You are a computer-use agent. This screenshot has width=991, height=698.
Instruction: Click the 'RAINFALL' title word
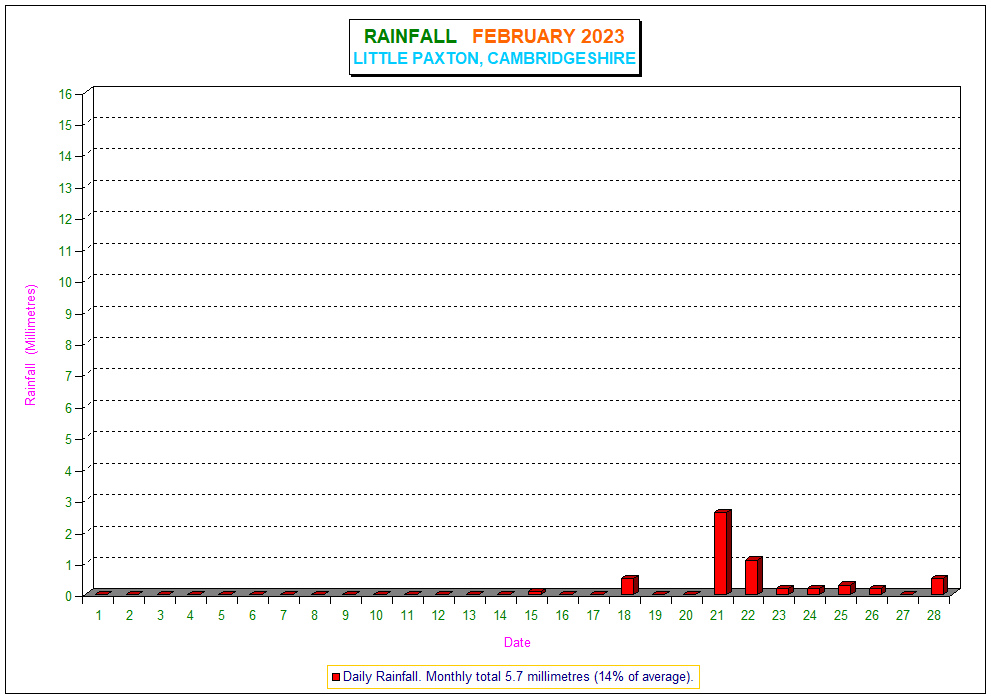pos(410,36)
